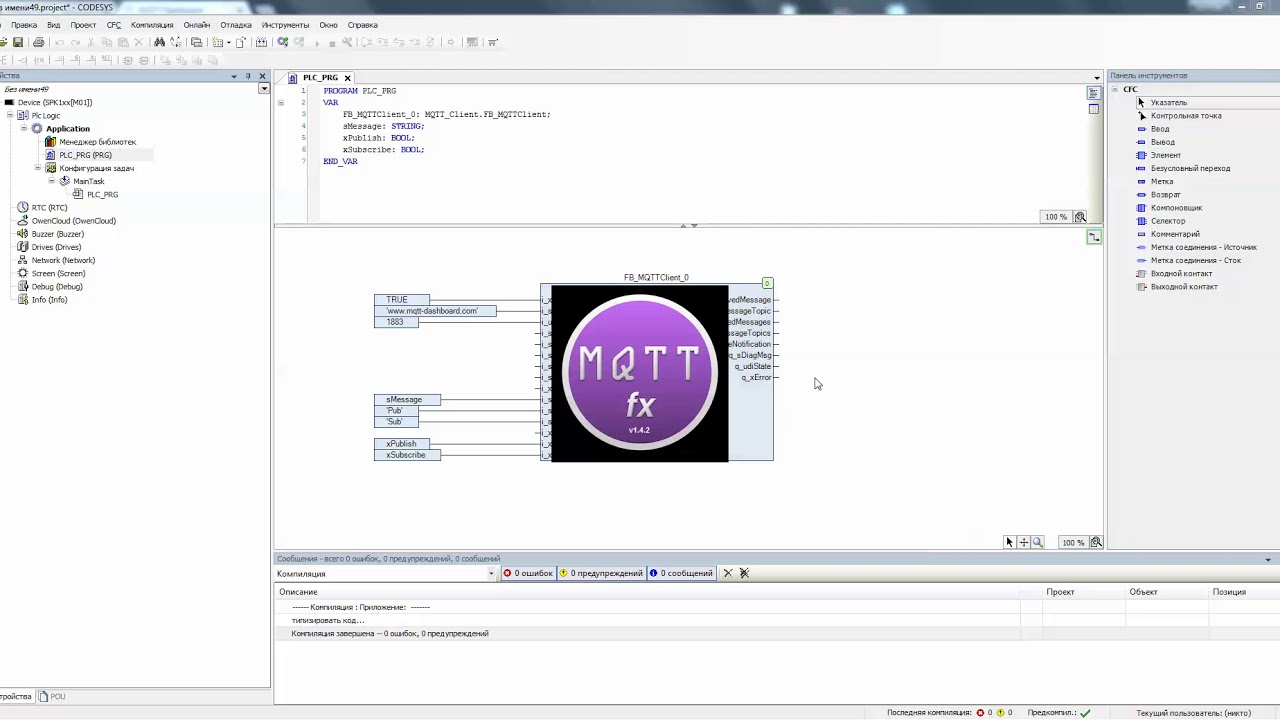Open the Компиляция menu

click(x=152, y=24)
